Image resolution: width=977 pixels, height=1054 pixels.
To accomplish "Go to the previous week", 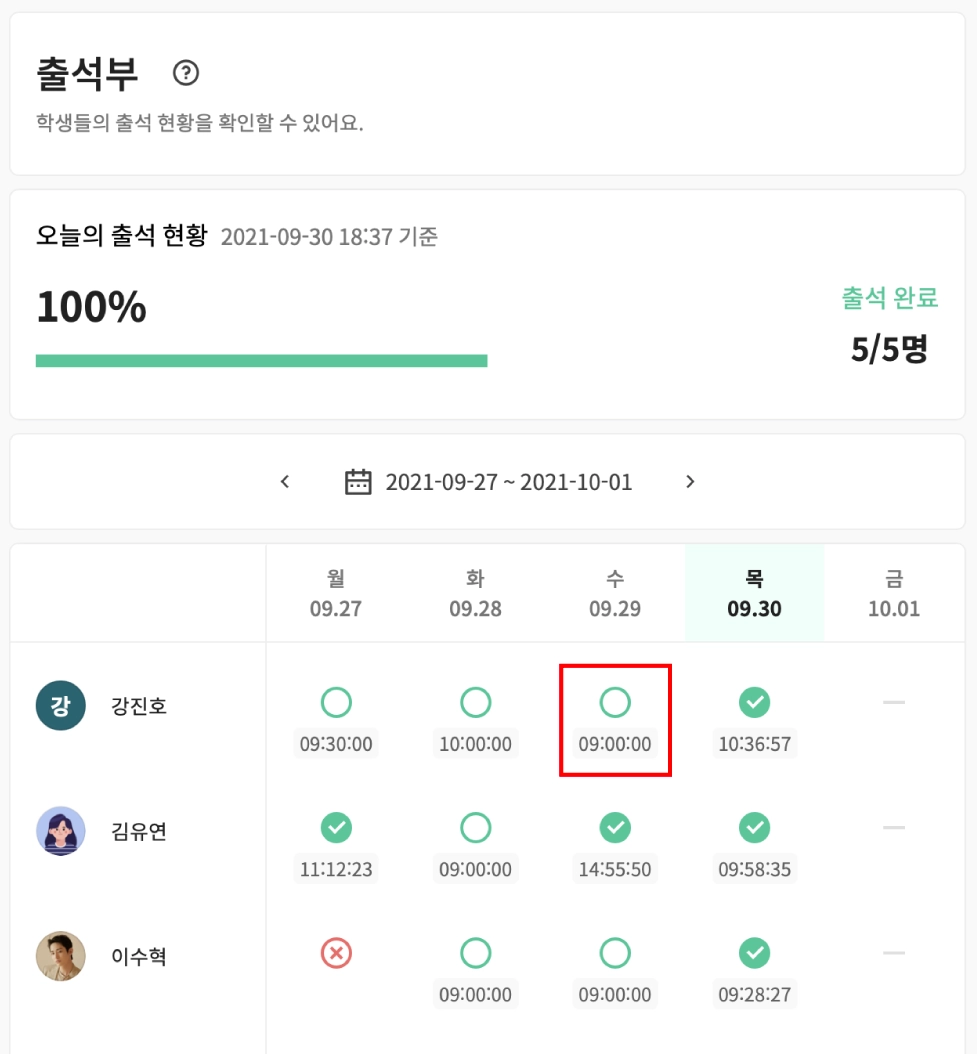I will (285, 482).
